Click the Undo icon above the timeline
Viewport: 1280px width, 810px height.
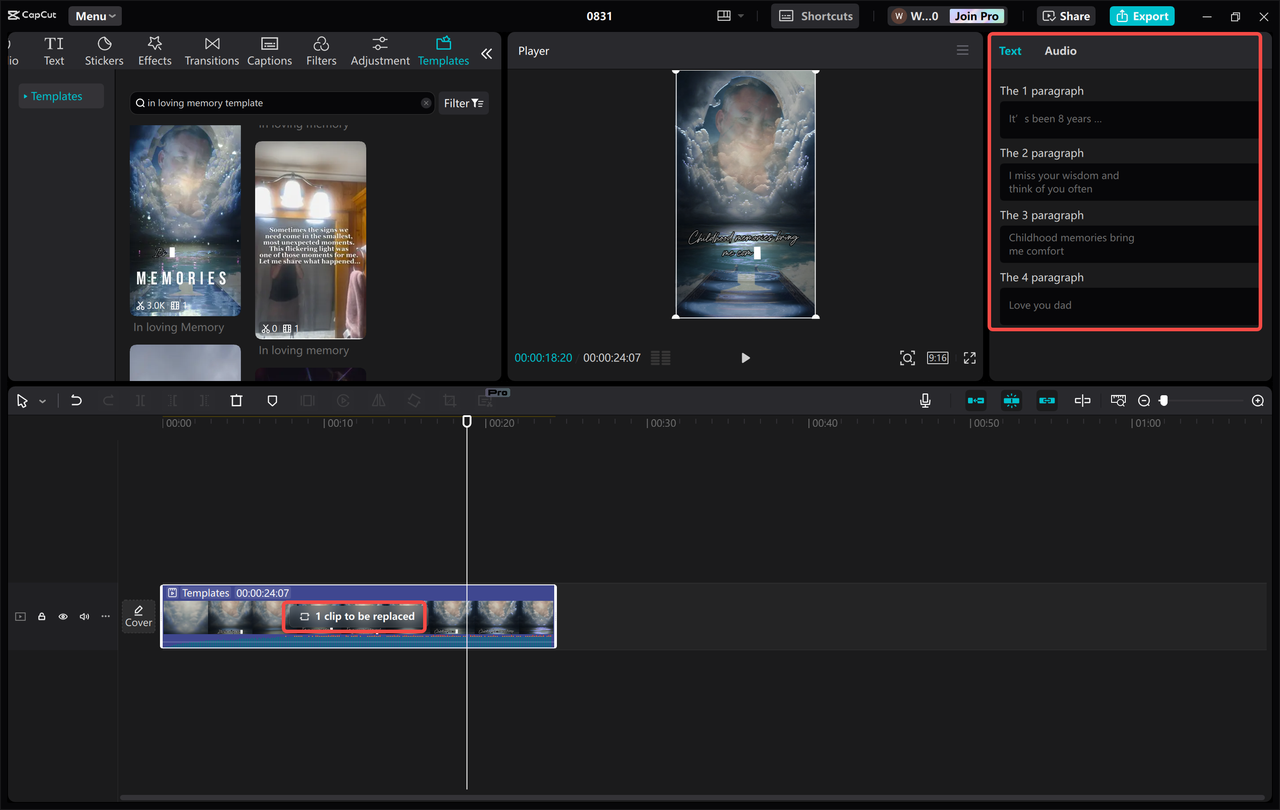pyautogui.click(x=76, y=400)
